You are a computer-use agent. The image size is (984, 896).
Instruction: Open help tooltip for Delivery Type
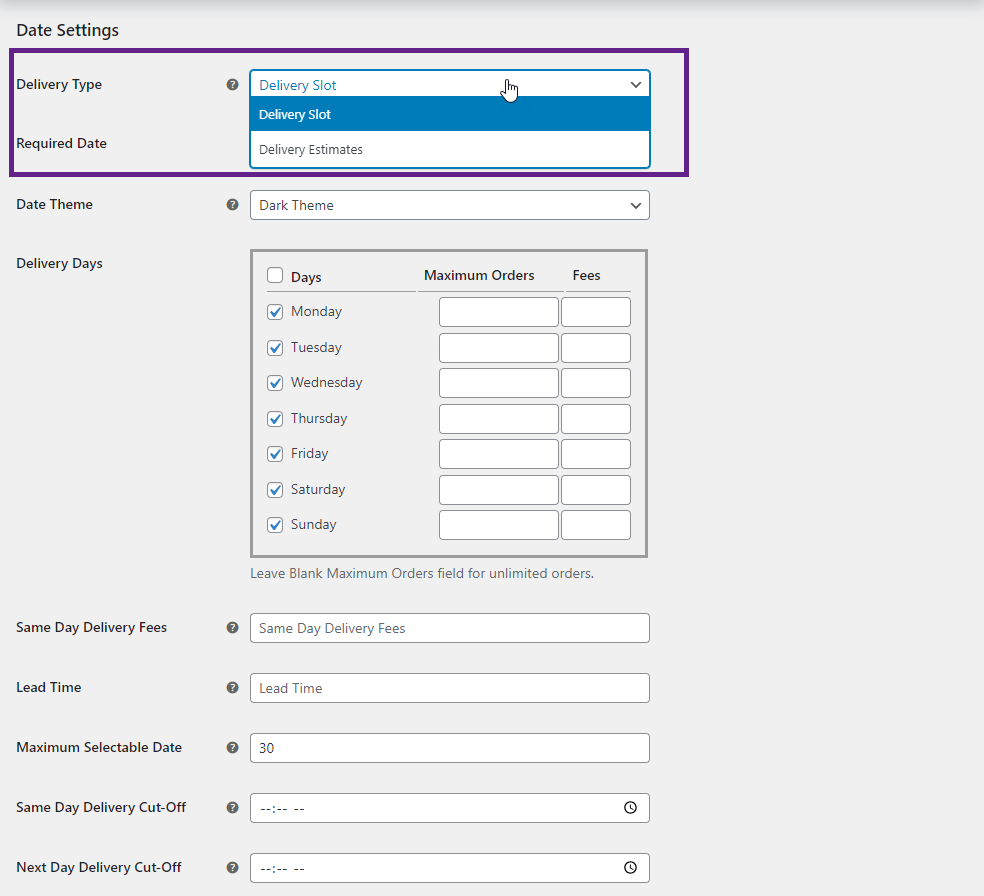[x=232, y=85]
